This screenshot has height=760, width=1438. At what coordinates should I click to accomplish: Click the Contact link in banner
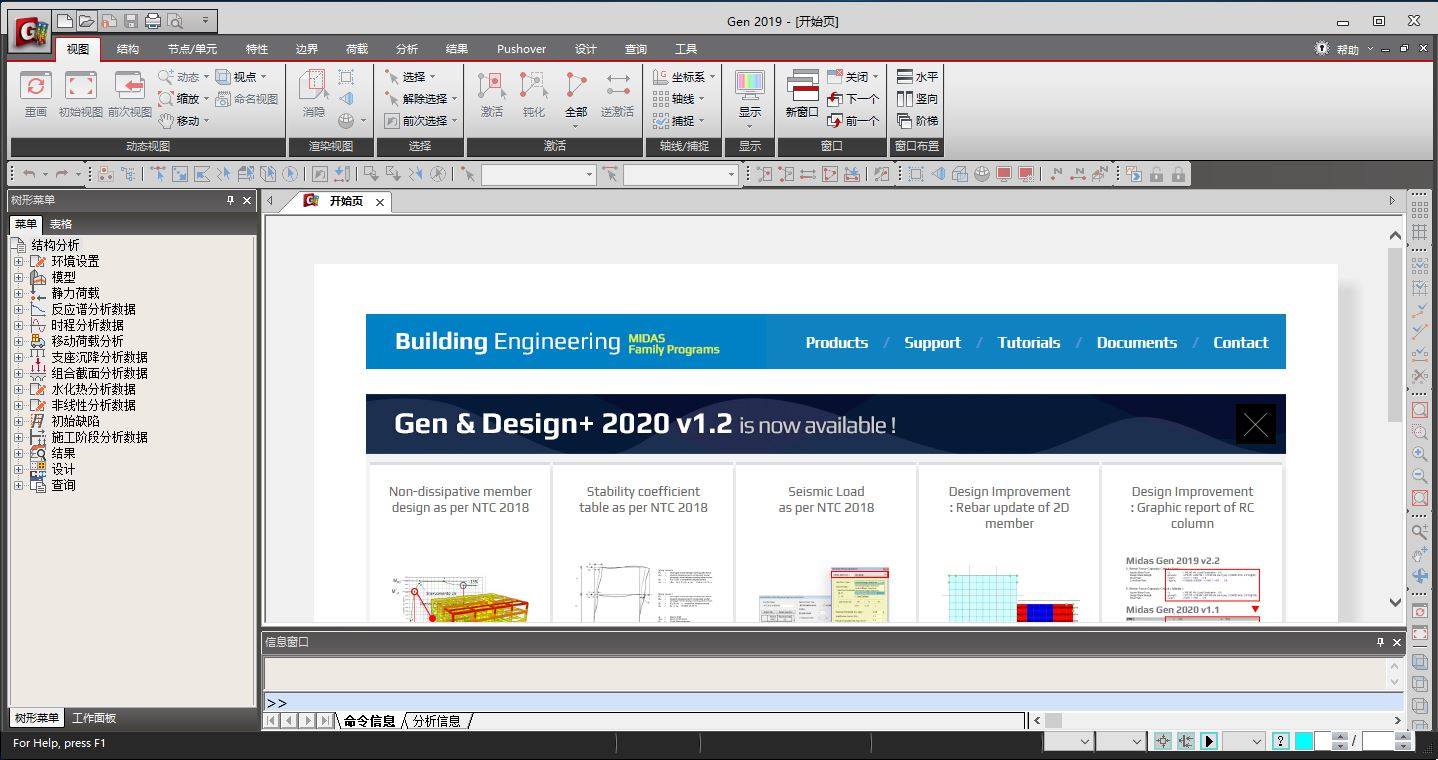pyautogui.click(x=1241, y=342)
